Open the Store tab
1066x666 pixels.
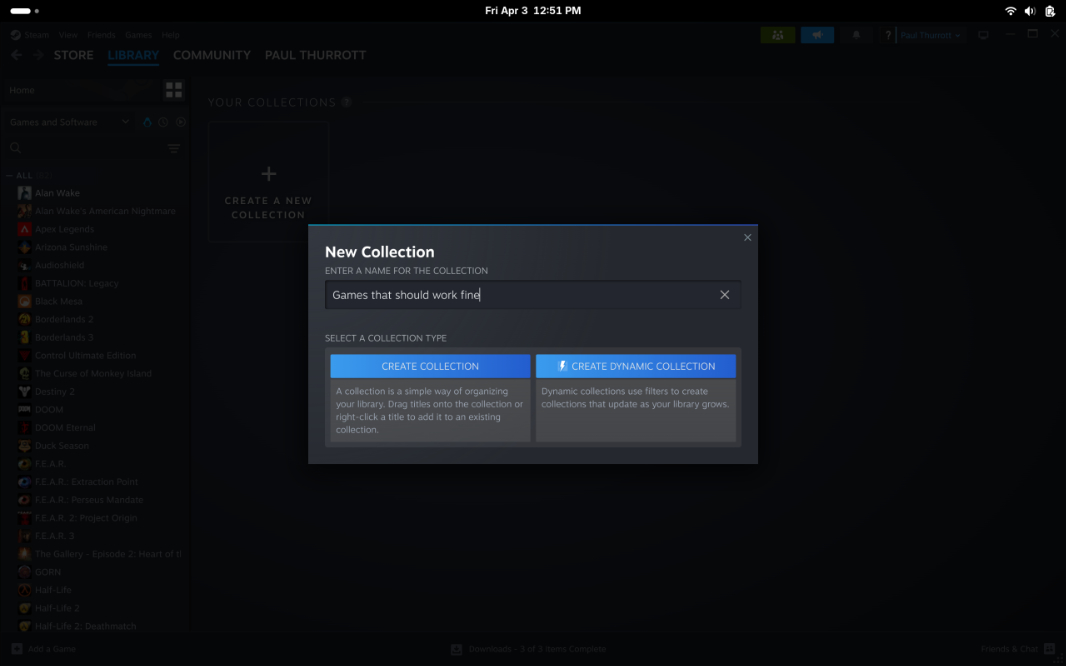tap(73, 55)
